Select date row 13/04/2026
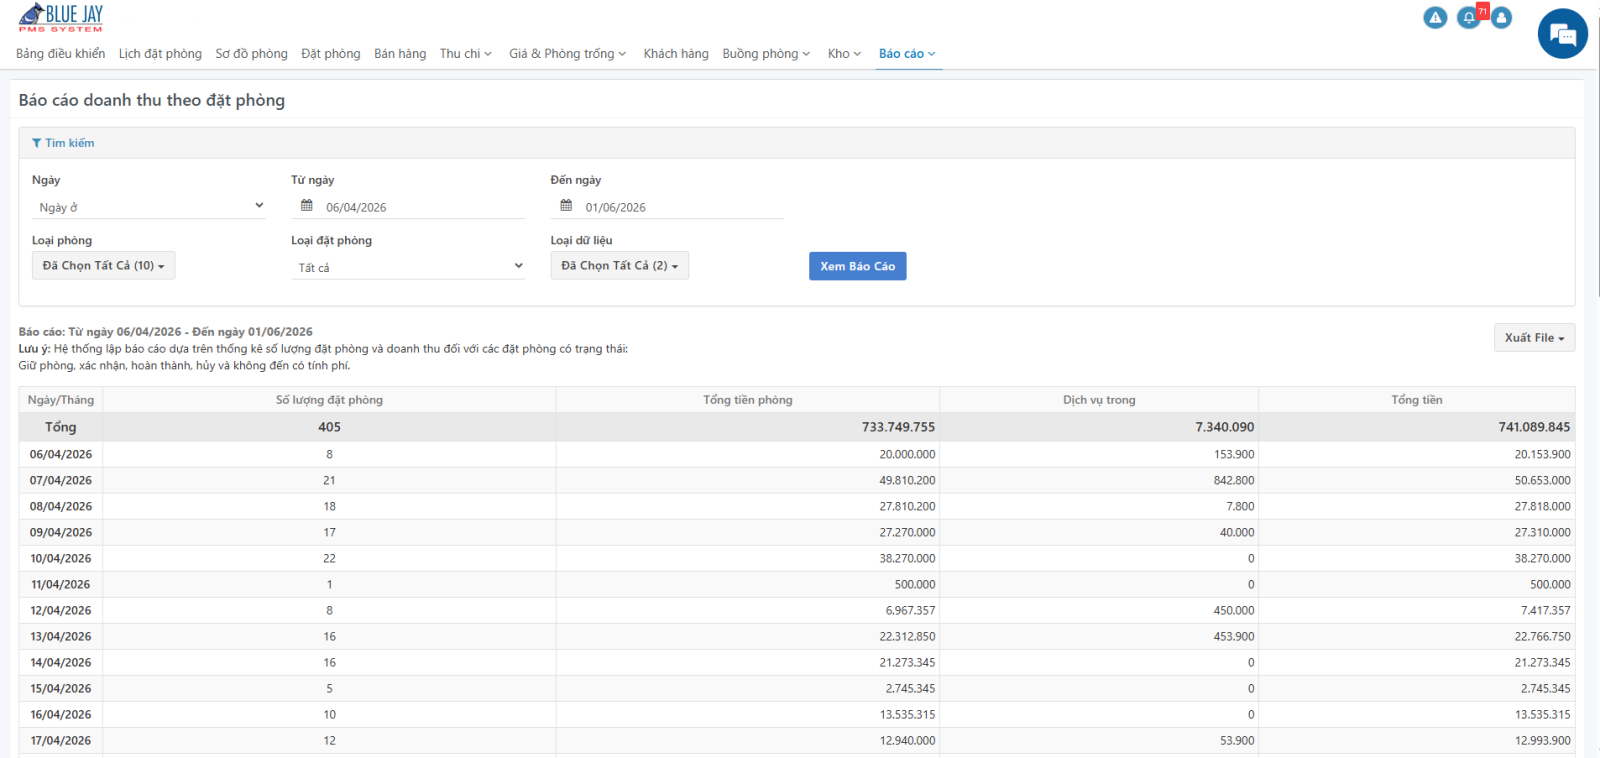 coord(797,636)
